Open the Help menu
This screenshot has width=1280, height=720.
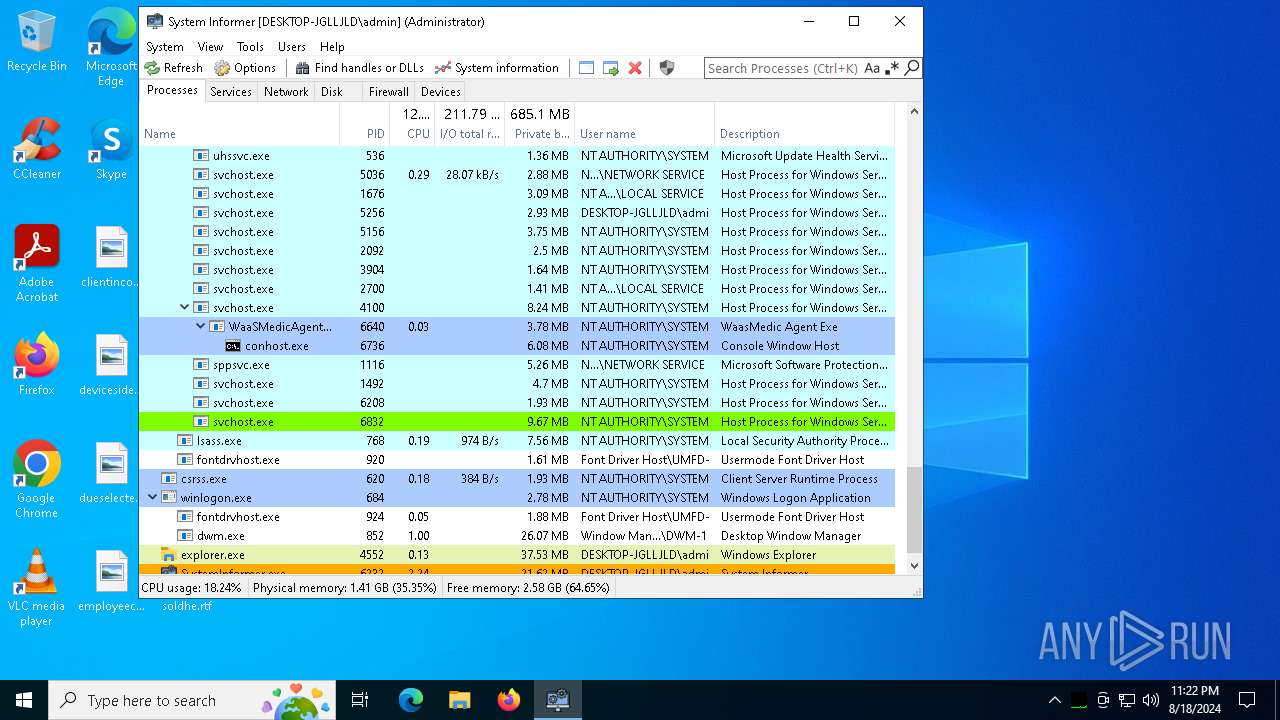click(332, 47)
